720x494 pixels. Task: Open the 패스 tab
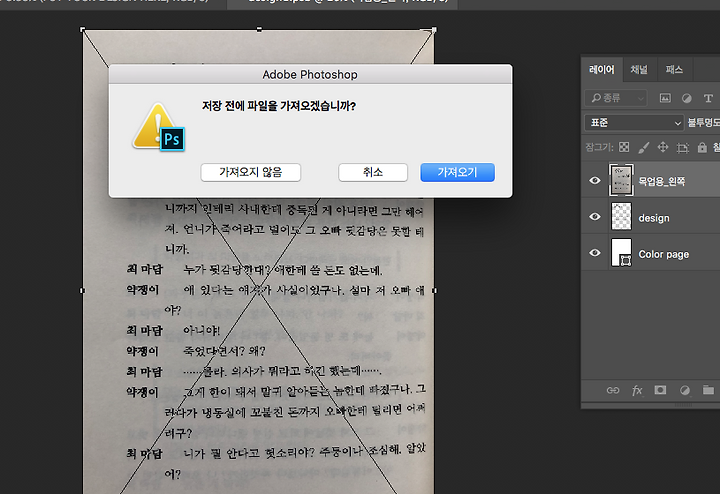674,70
